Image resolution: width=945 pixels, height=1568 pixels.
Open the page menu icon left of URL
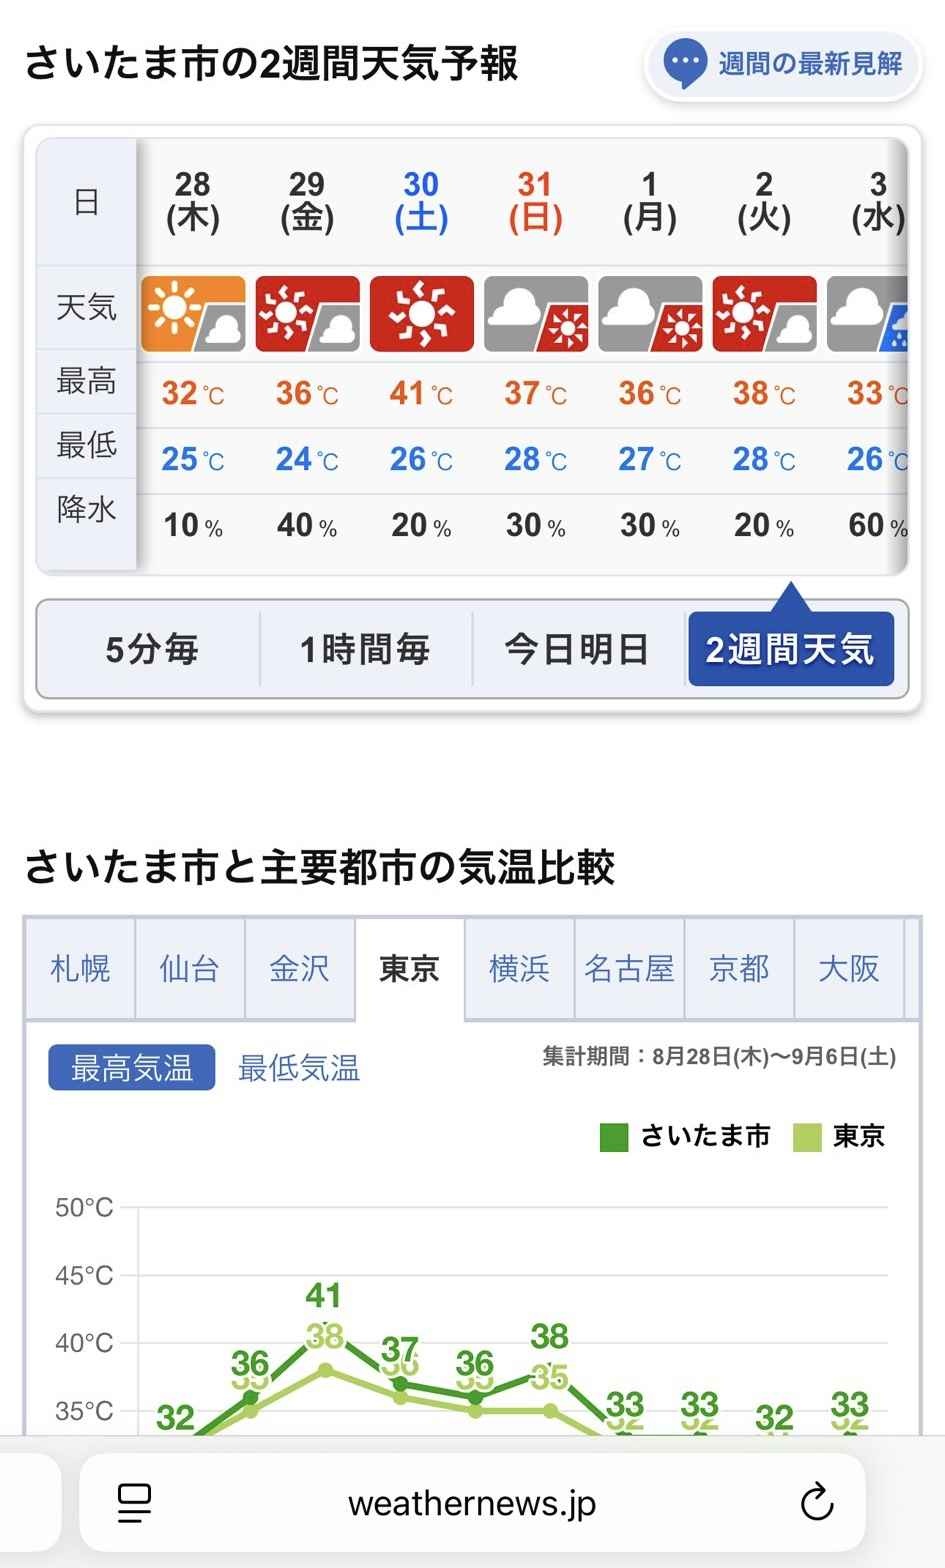[134, 1502]
